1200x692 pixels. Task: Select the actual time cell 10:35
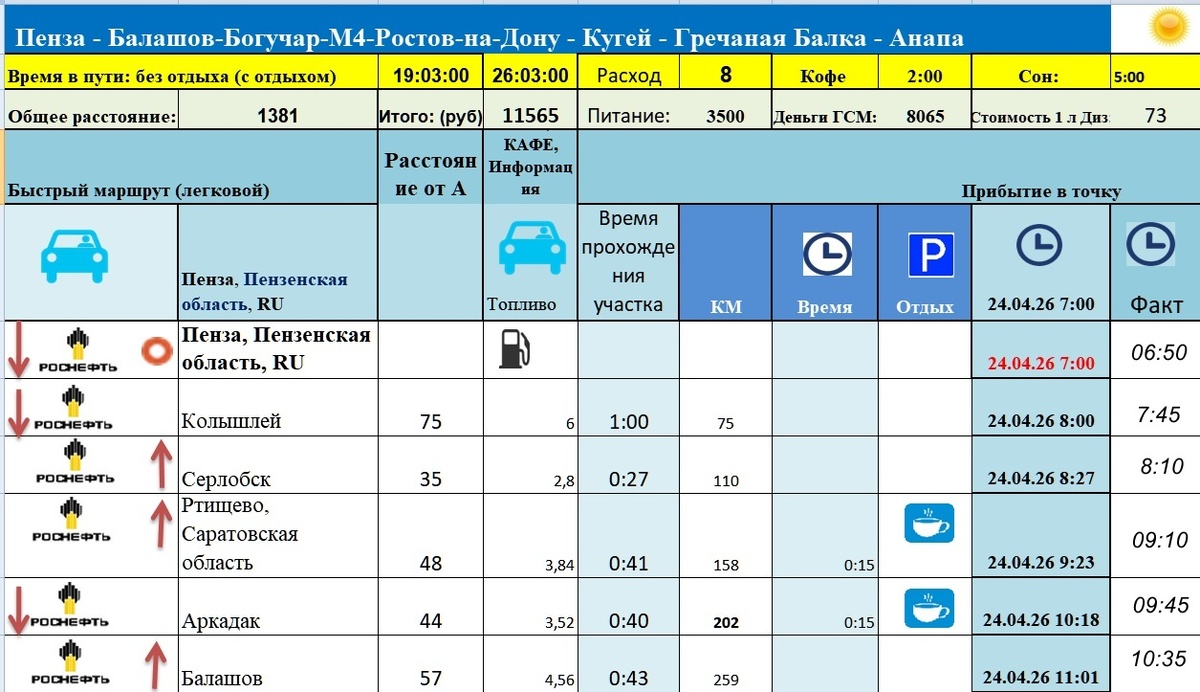[1154, 664]
